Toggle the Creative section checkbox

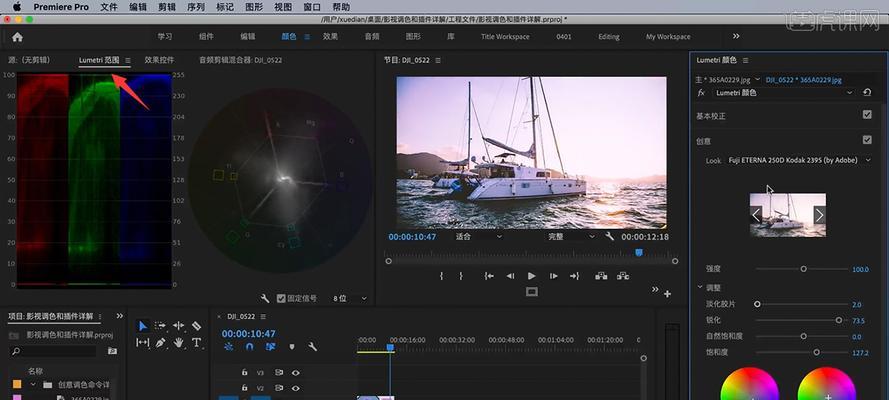[867, 139]
